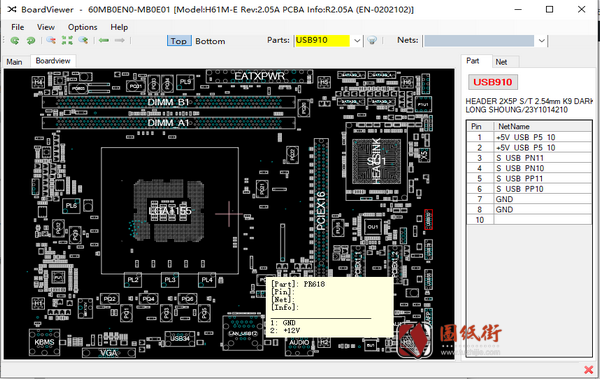Click the PL2 inductor component

tap(133, 280)
